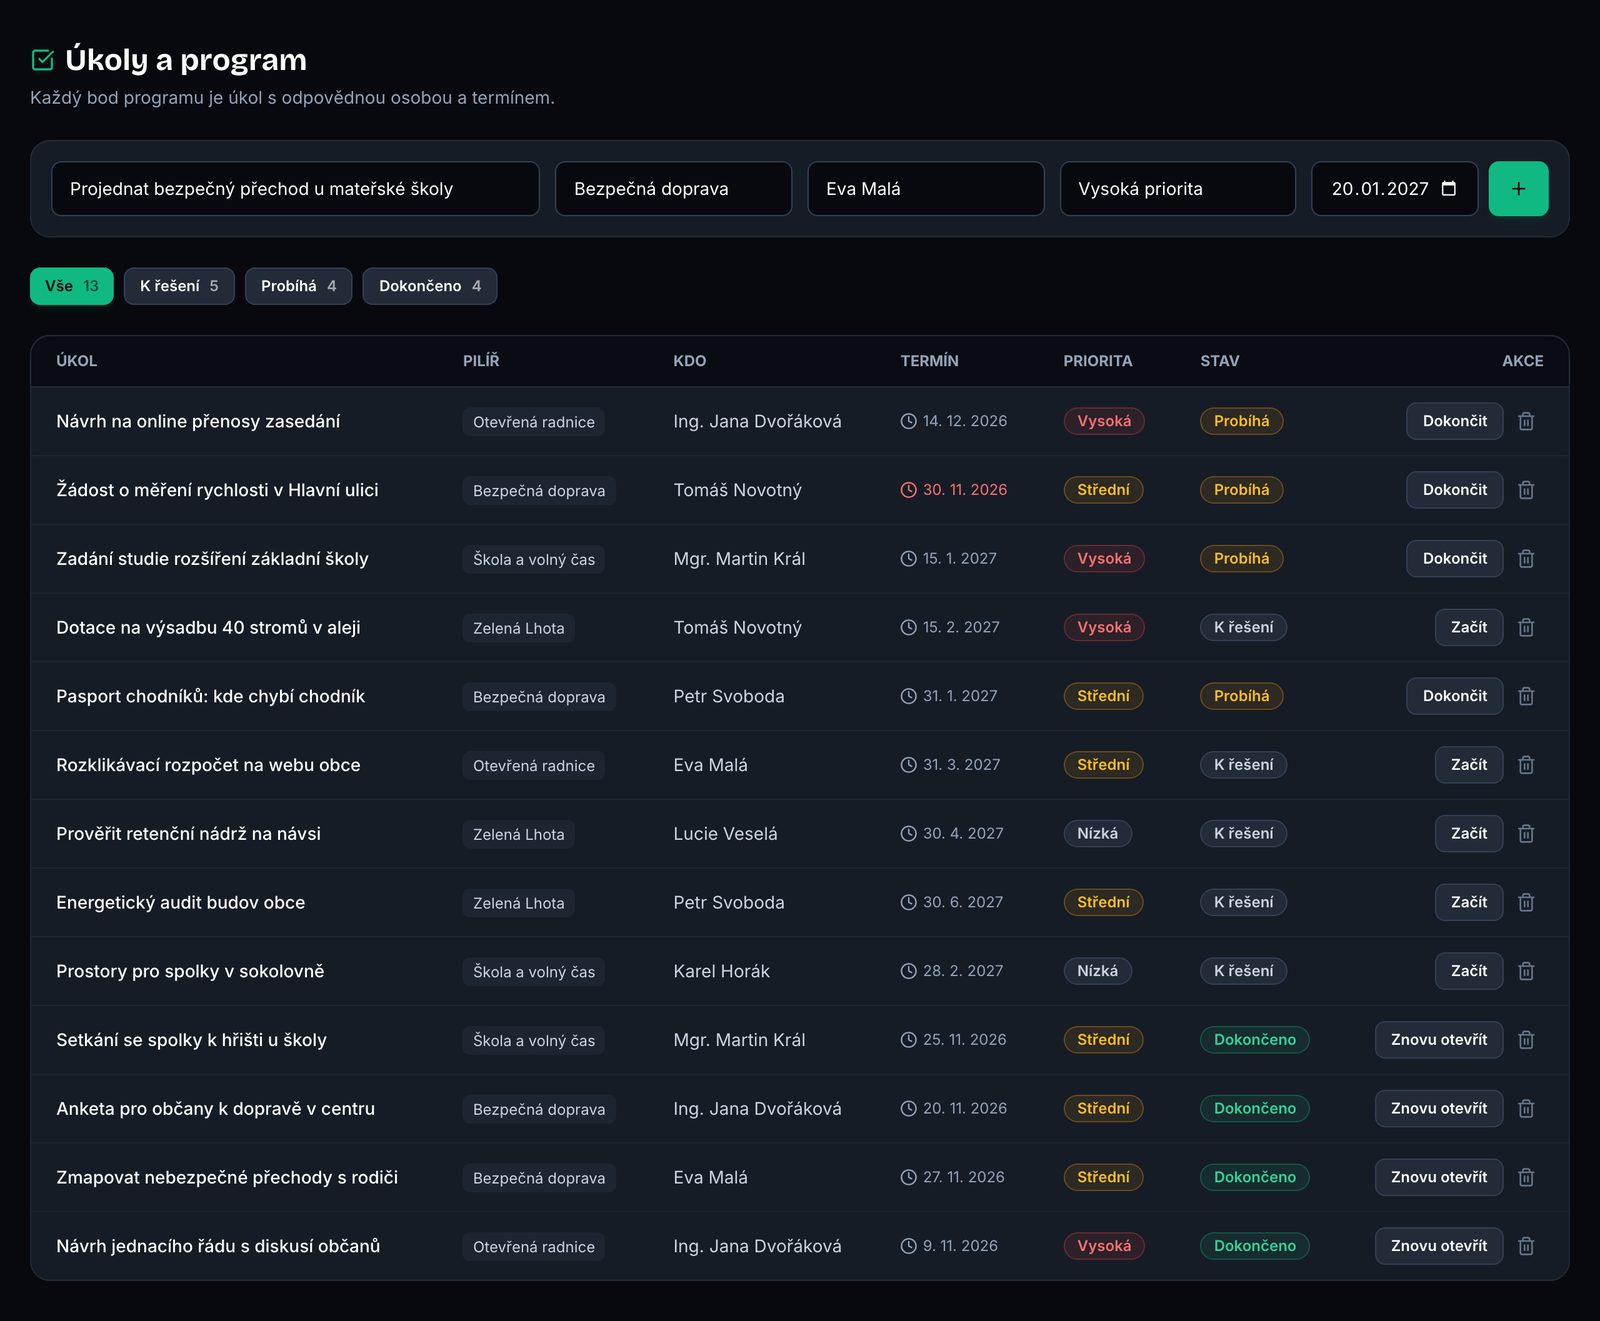Reopen Návrh jednacího řádu s diskusí občanů
This screenshot has height=1321, width=1600.
[1439, 1246]
